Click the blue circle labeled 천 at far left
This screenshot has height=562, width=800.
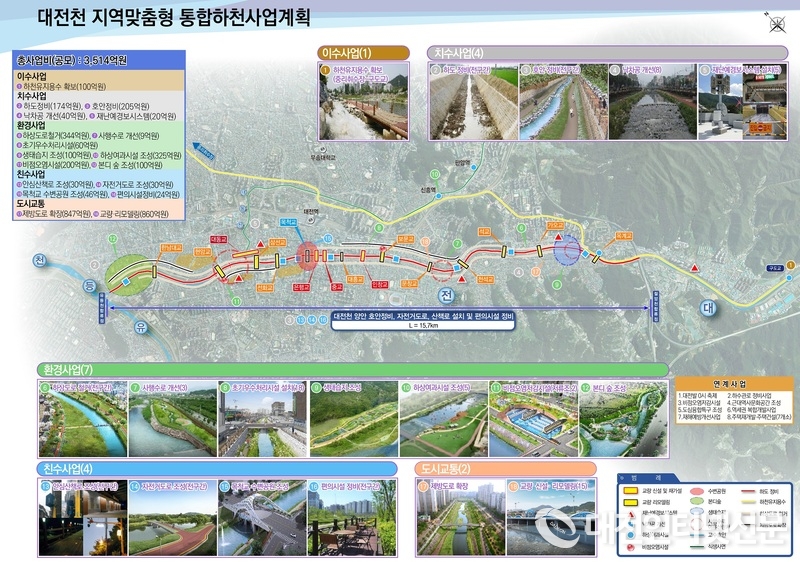(41, 262)
